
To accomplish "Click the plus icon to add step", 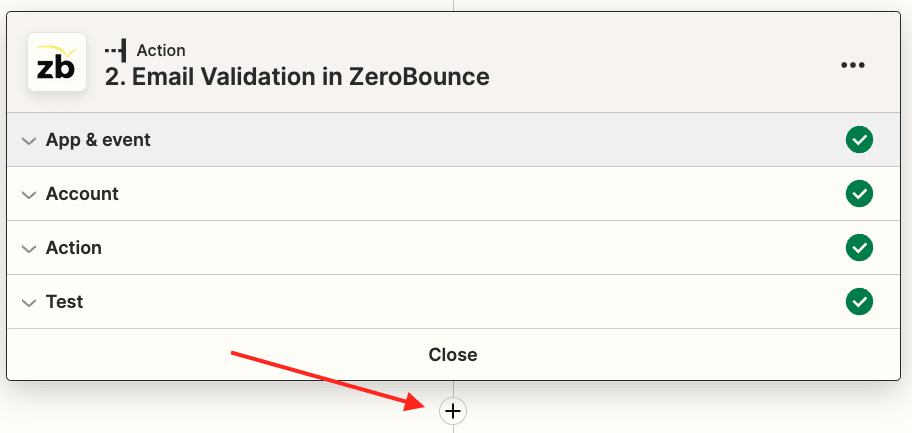I will click(453, 410).
